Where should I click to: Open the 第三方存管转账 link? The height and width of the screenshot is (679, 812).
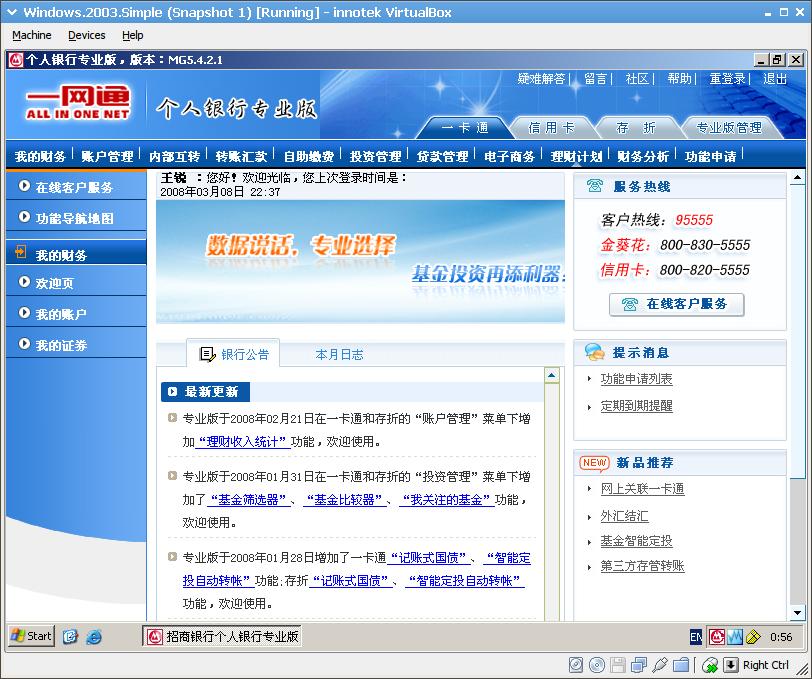tap(642, 566)
